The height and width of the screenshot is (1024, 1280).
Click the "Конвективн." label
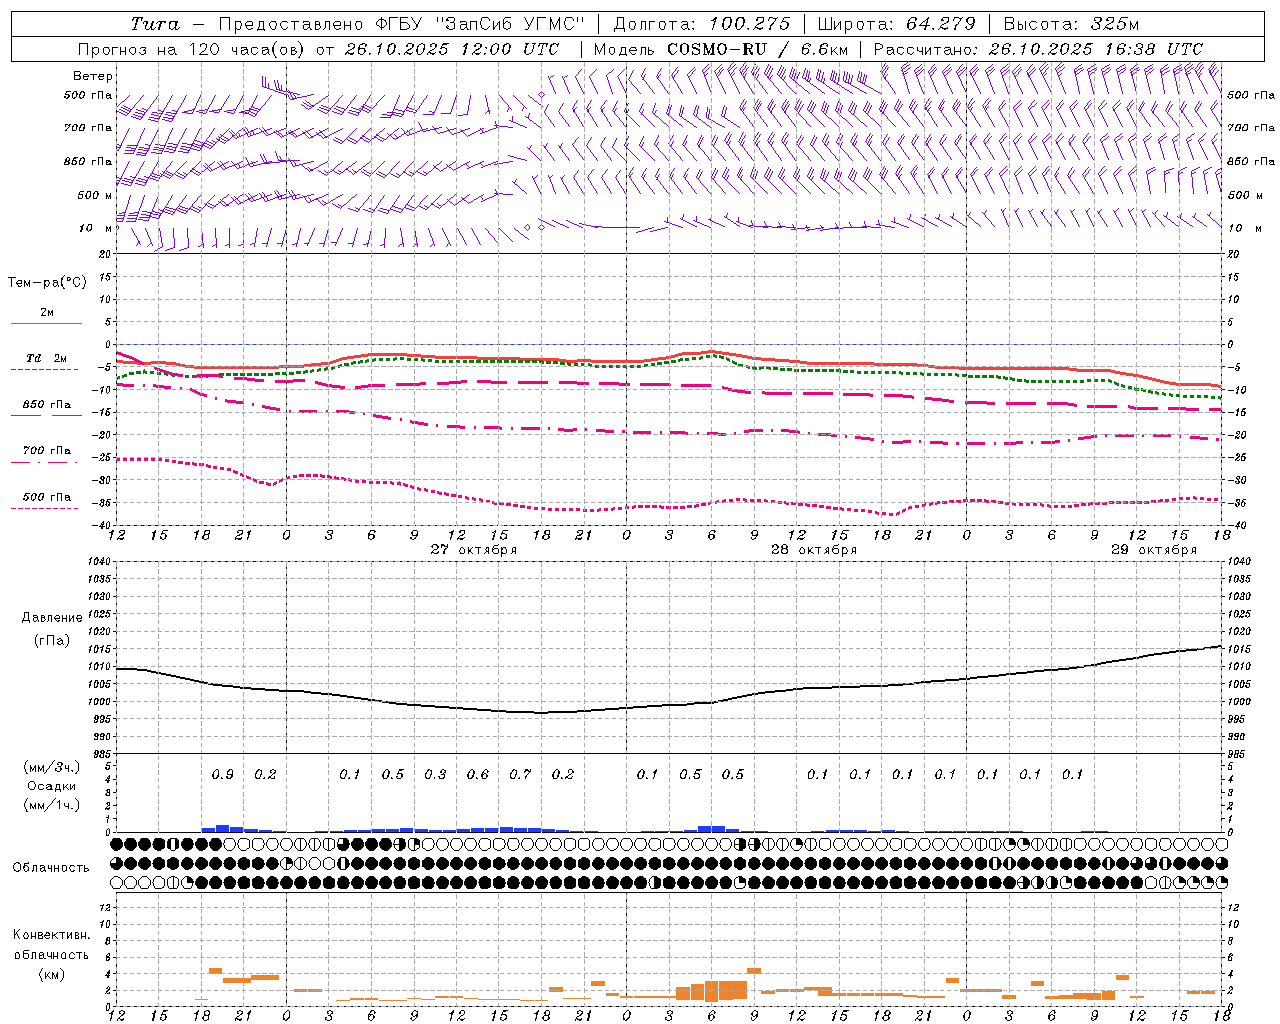[51, 935]
